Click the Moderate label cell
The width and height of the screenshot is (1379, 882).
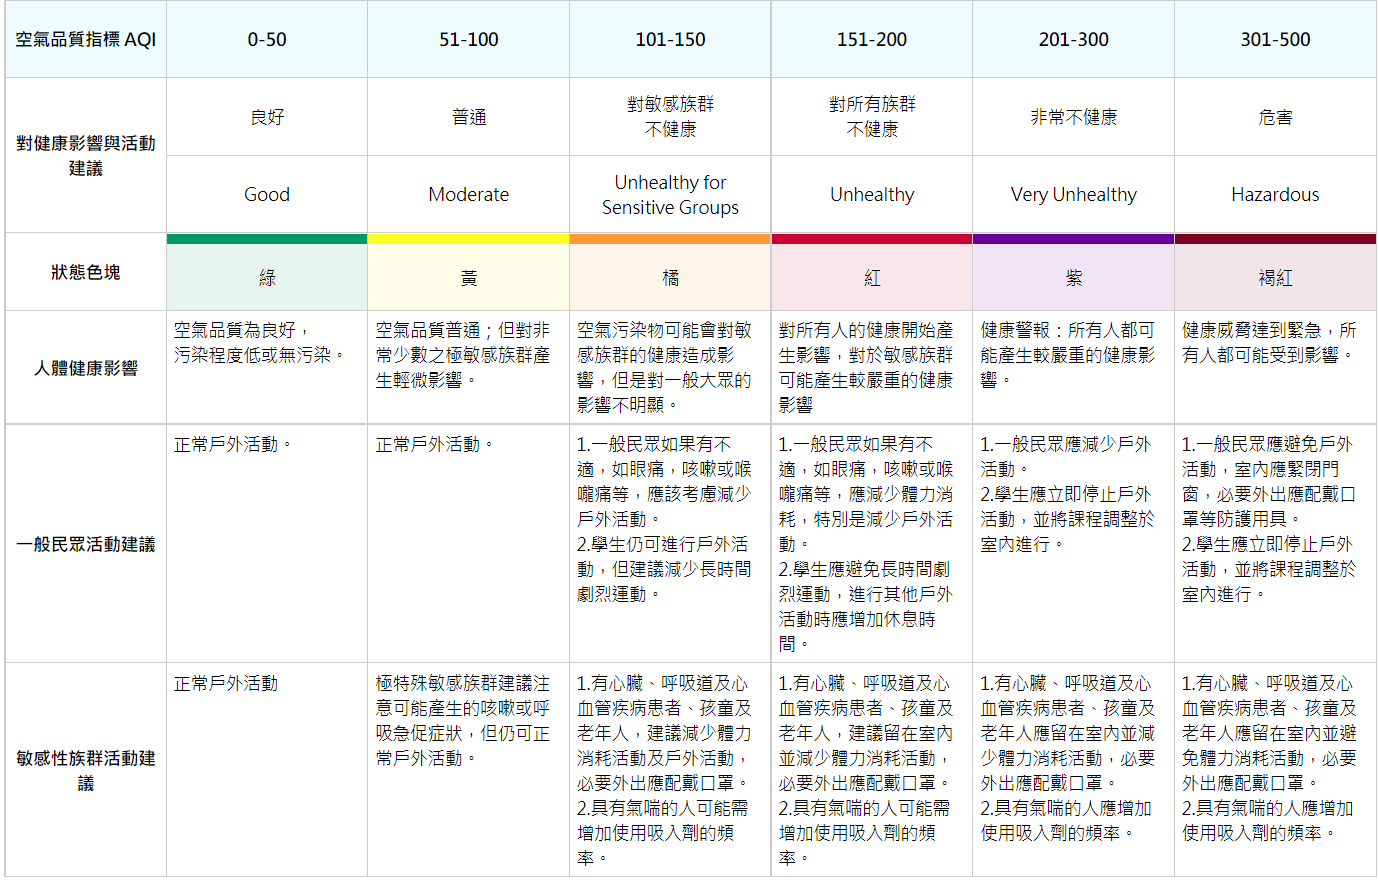click(x=468, y=194)
